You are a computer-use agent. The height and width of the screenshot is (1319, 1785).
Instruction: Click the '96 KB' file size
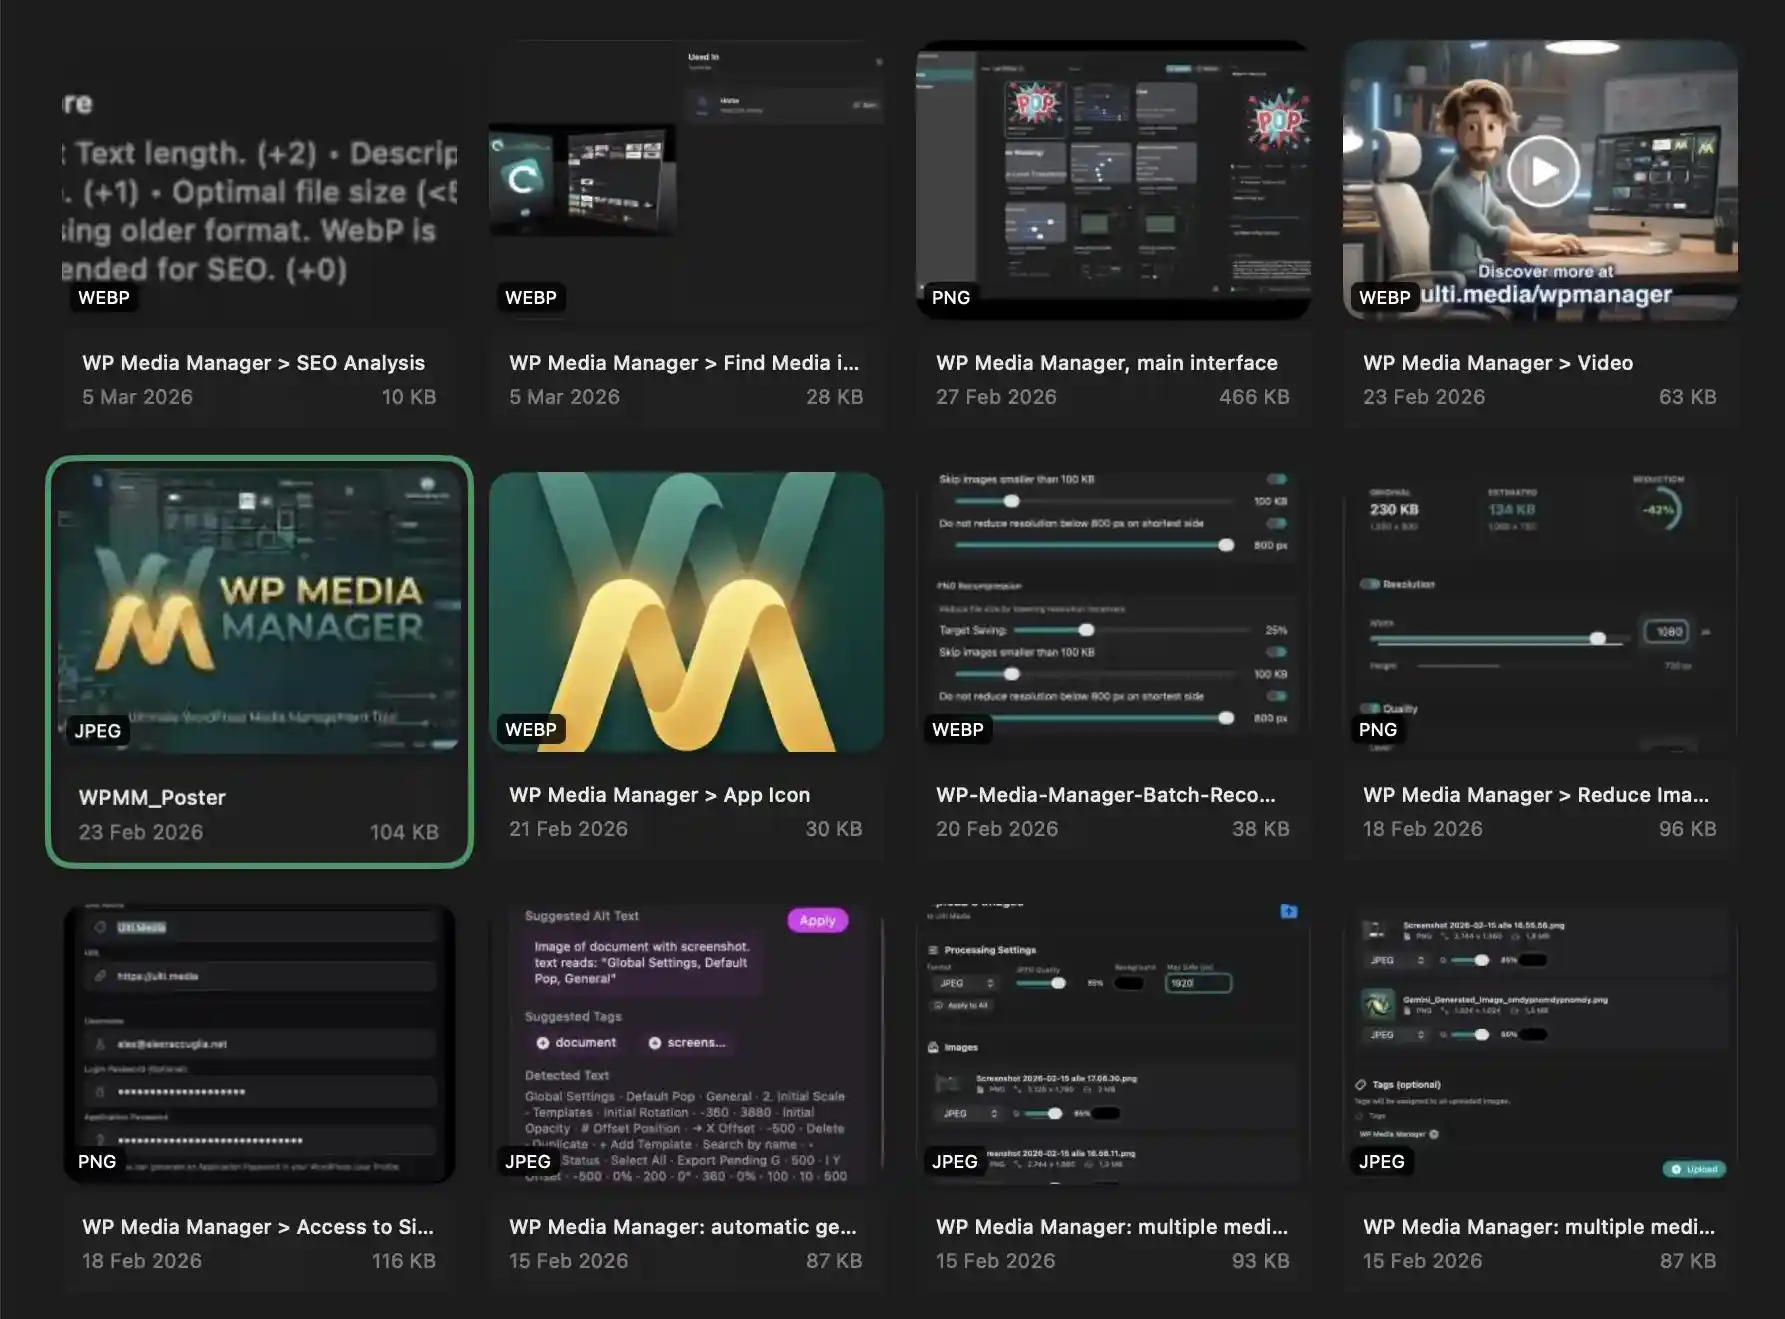point(1688,829)
